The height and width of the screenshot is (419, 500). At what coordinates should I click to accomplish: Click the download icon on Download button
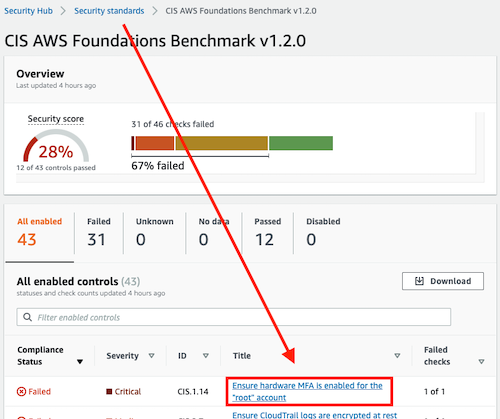[419, 281]
